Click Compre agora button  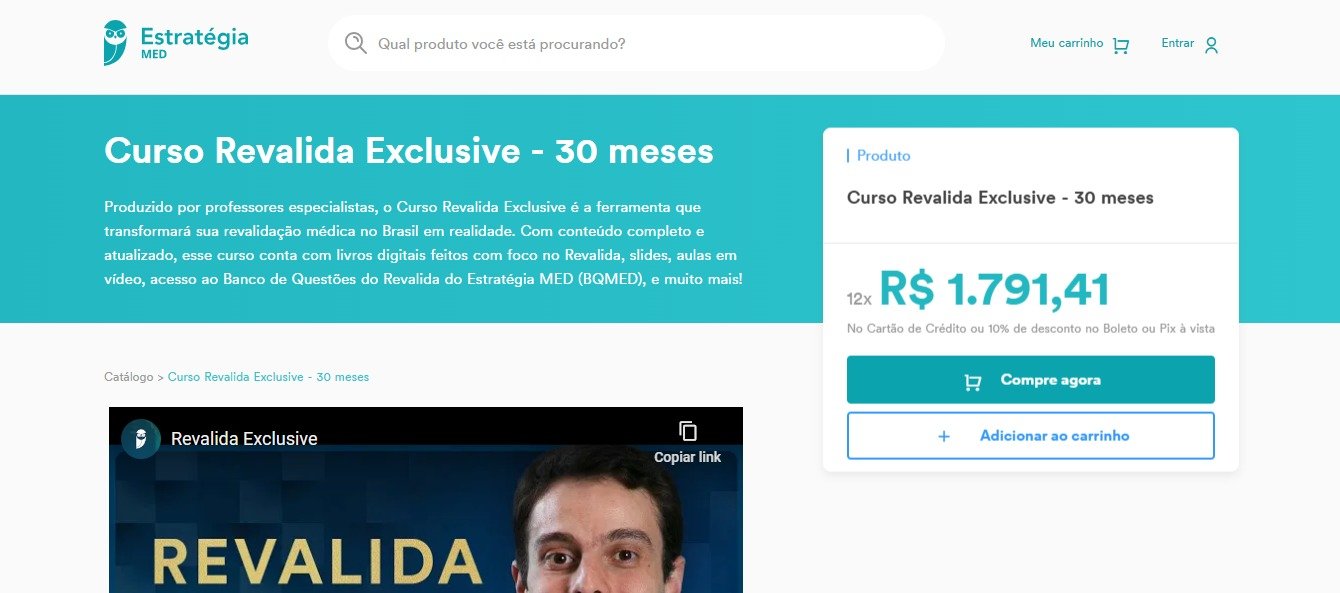(1030, 380)
